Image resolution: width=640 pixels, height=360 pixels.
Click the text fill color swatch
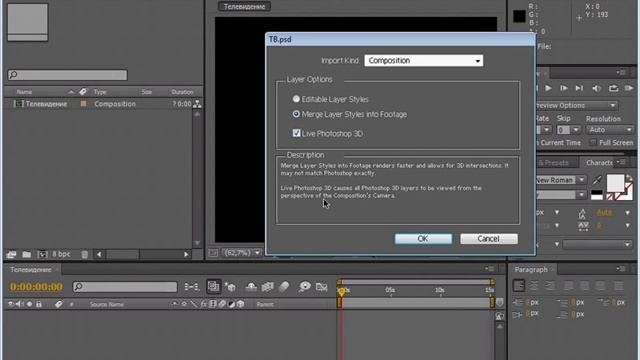click(x=615, y=183)
